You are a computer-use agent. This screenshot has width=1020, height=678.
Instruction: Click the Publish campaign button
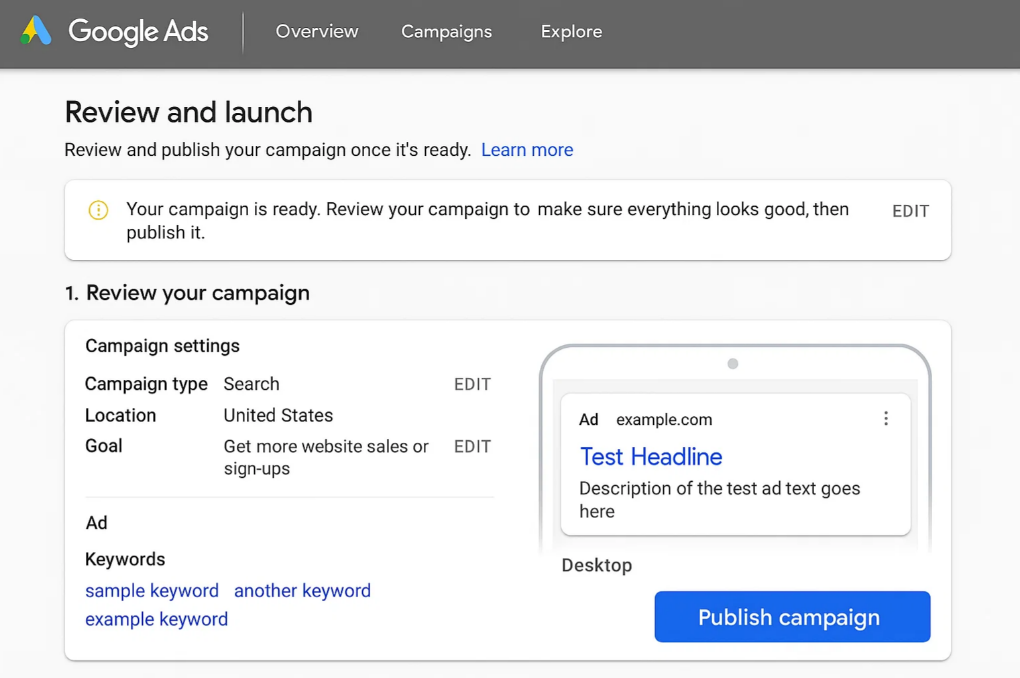(x=792, y=616)
